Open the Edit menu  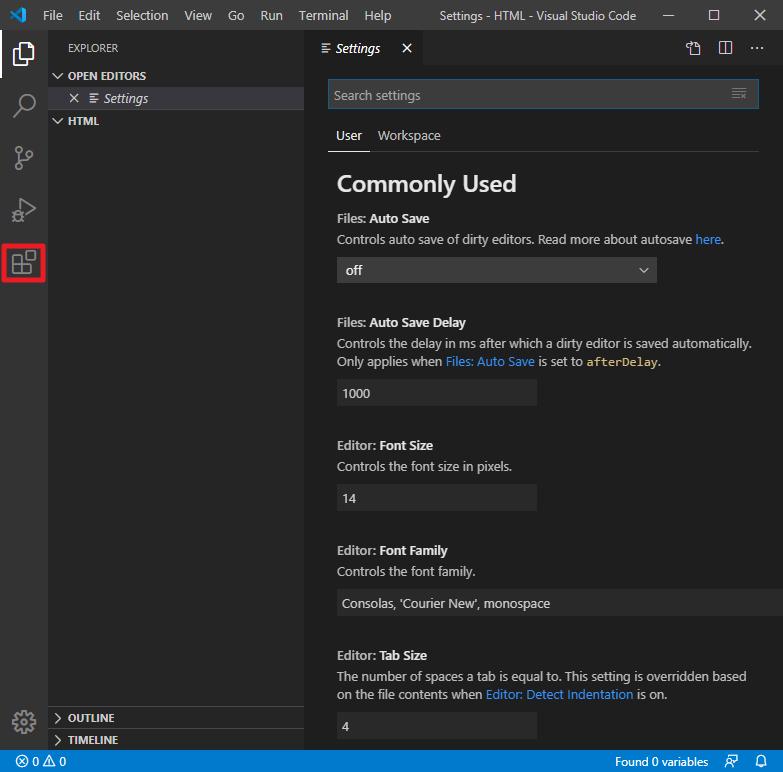[89, 15]
